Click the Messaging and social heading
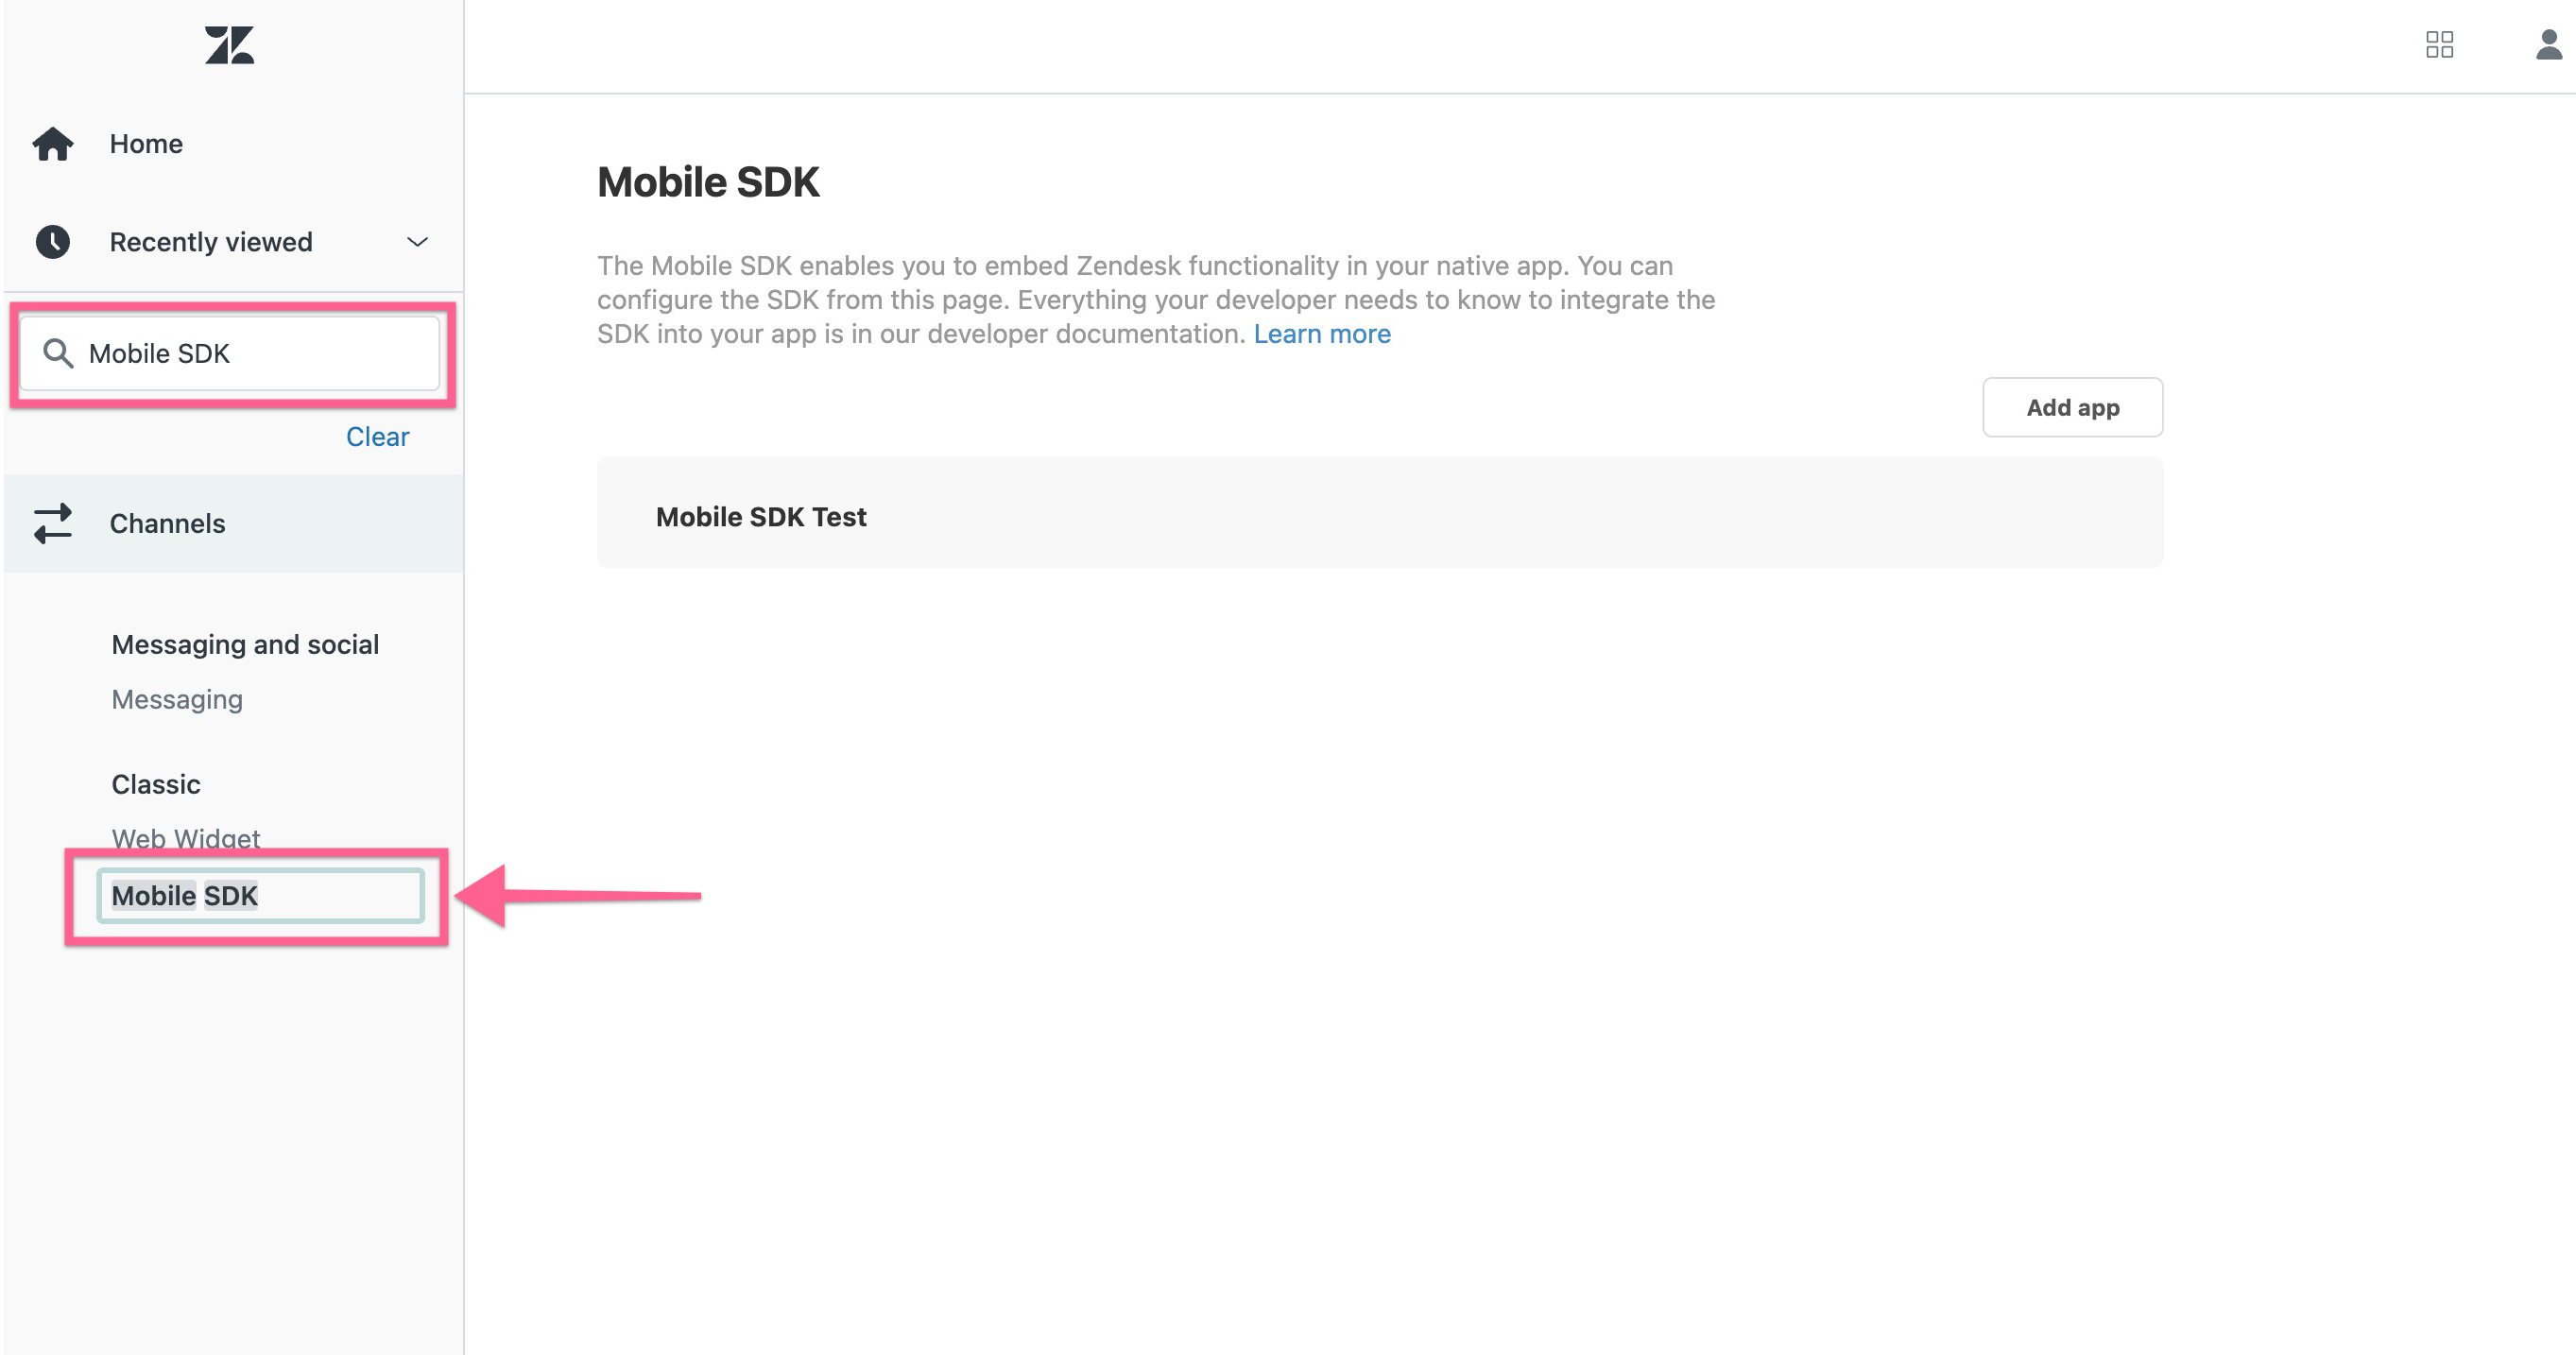2576x1355 pixels. tap(245, 644)
